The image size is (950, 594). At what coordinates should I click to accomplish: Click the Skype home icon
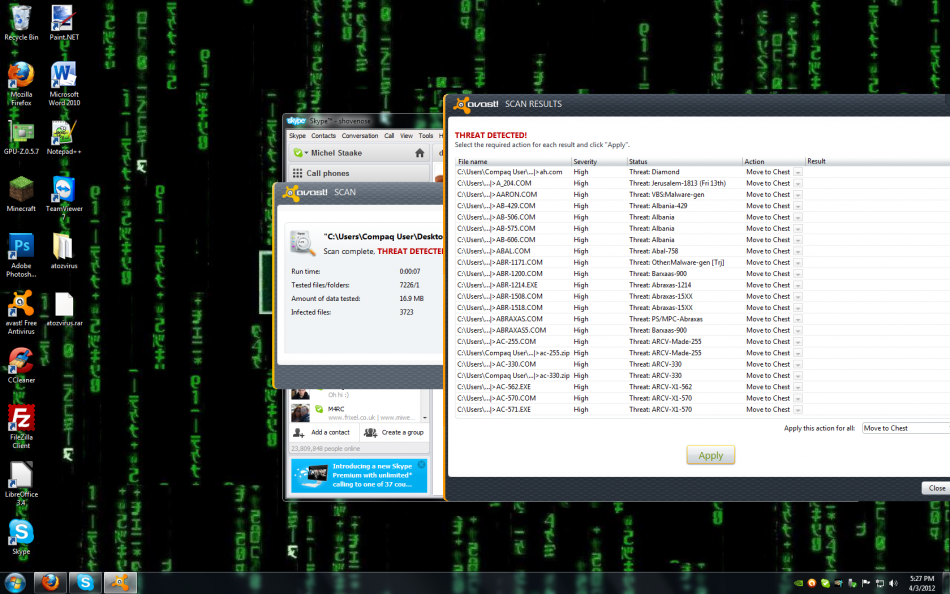pyautogui.click(x=419, y=153)
